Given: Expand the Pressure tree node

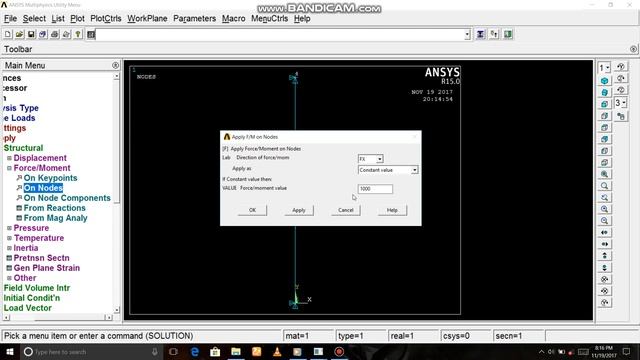Looking at the screenshot, I should point(9,228).
